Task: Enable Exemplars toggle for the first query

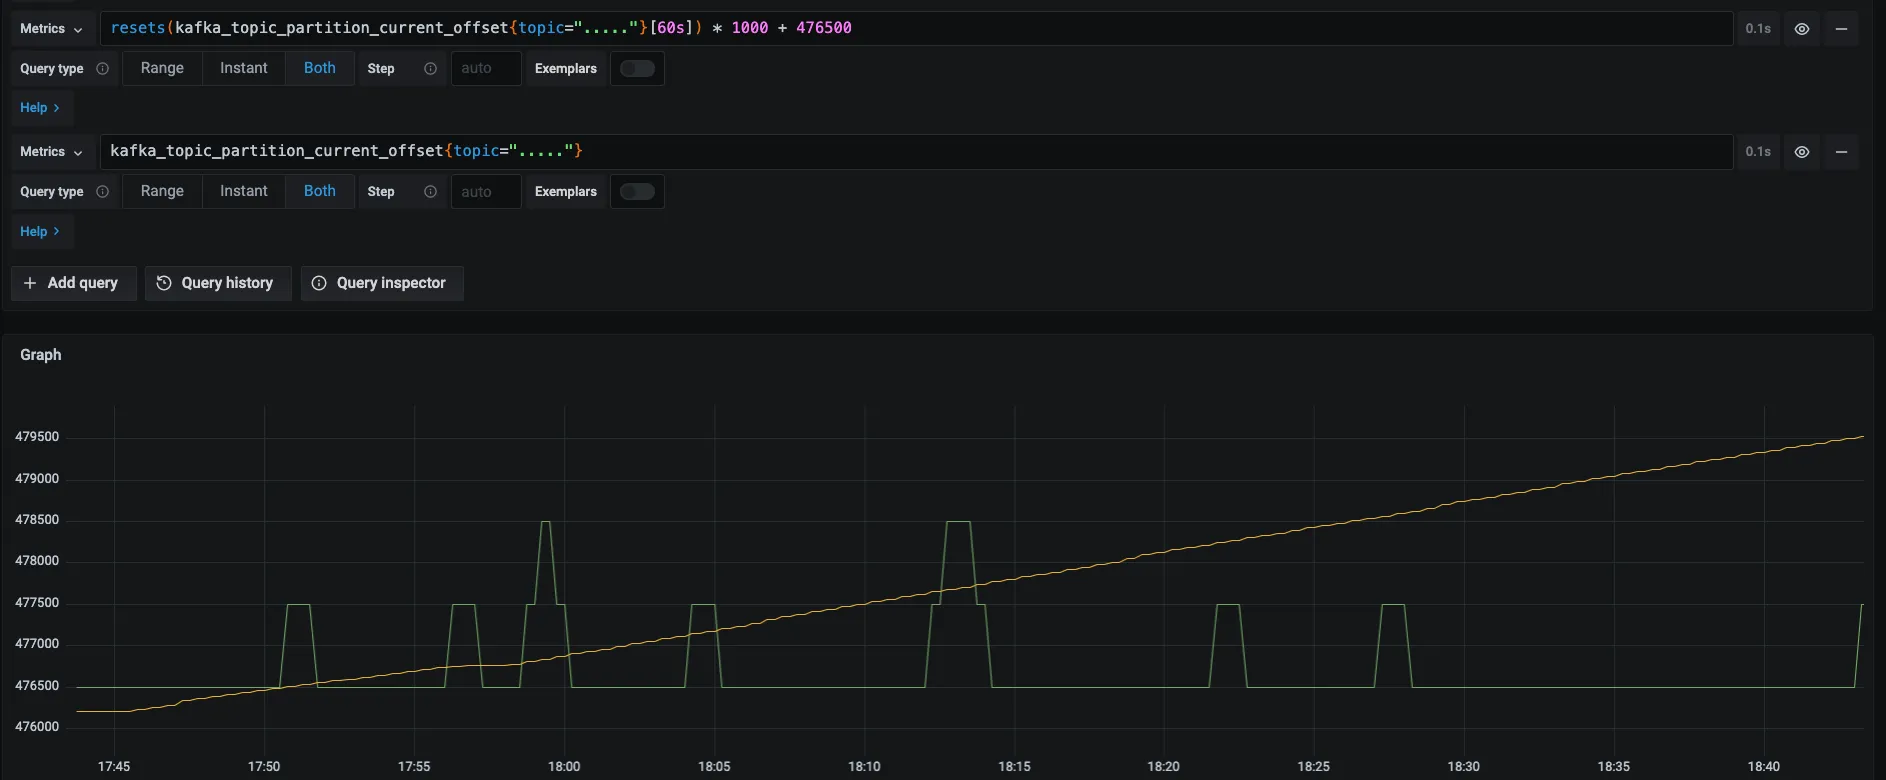Action: (x=637, y=69)
